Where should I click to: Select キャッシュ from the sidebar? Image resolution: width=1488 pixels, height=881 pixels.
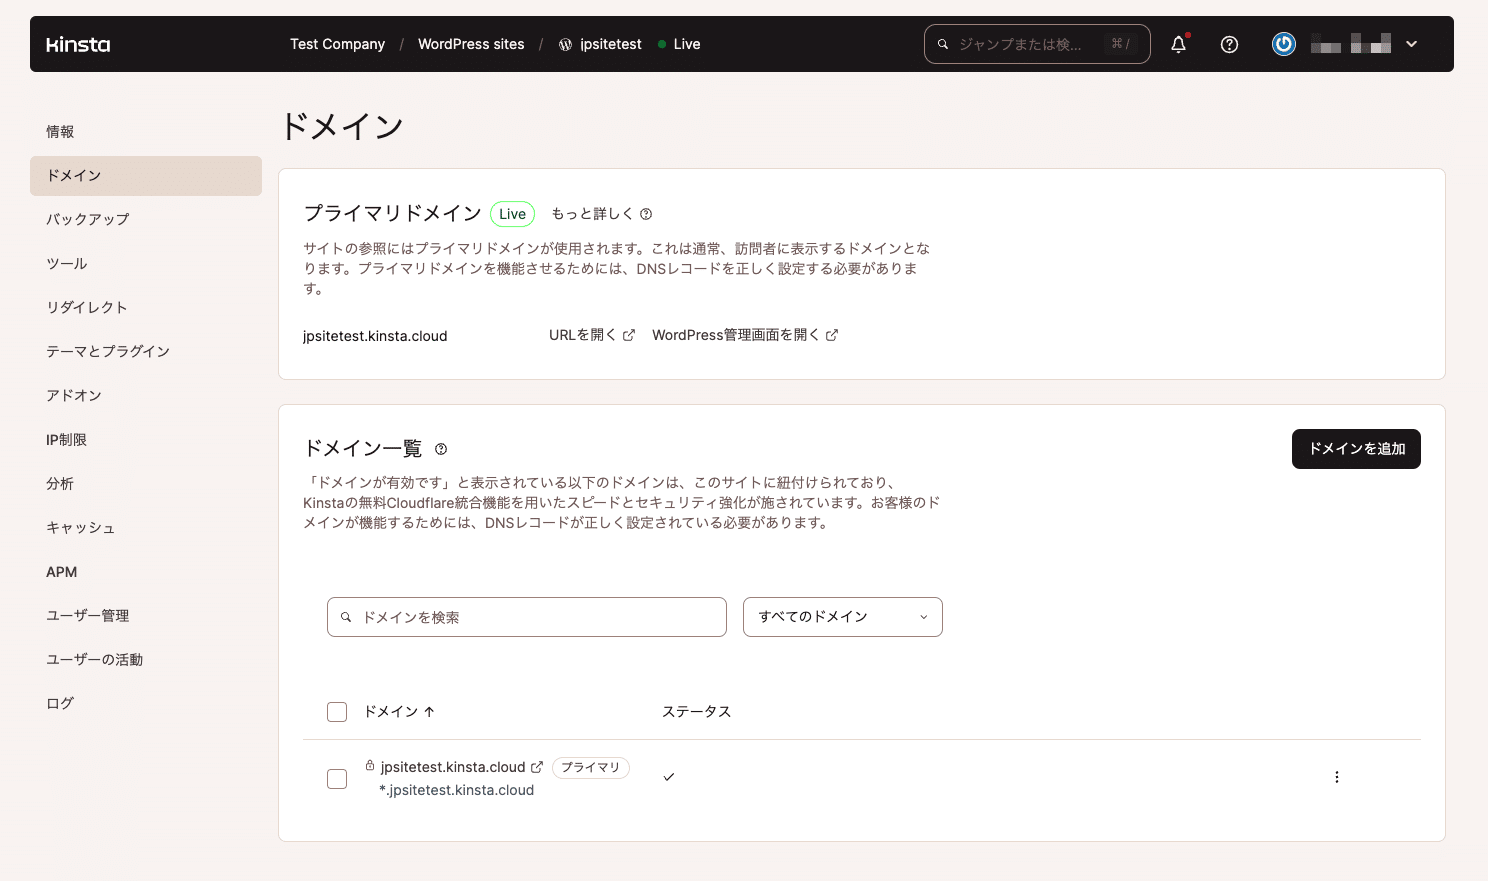click(x=81, y=527)
